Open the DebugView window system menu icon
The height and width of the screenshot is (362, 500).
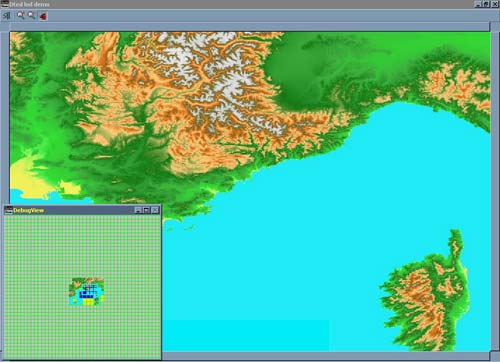click(9, 210)
